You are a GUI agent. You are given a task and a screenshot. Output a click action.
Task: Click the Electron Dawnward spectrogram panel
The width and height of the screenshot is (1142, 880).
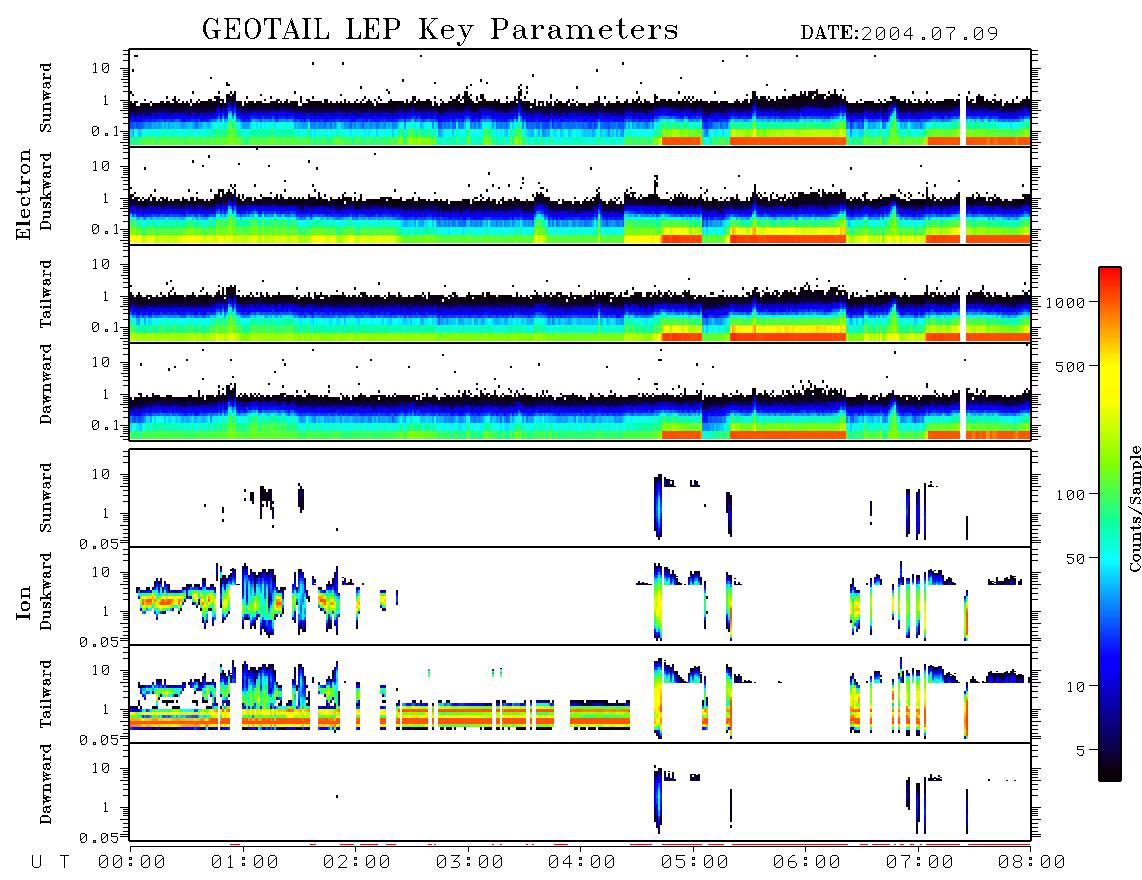coord(580,391)
